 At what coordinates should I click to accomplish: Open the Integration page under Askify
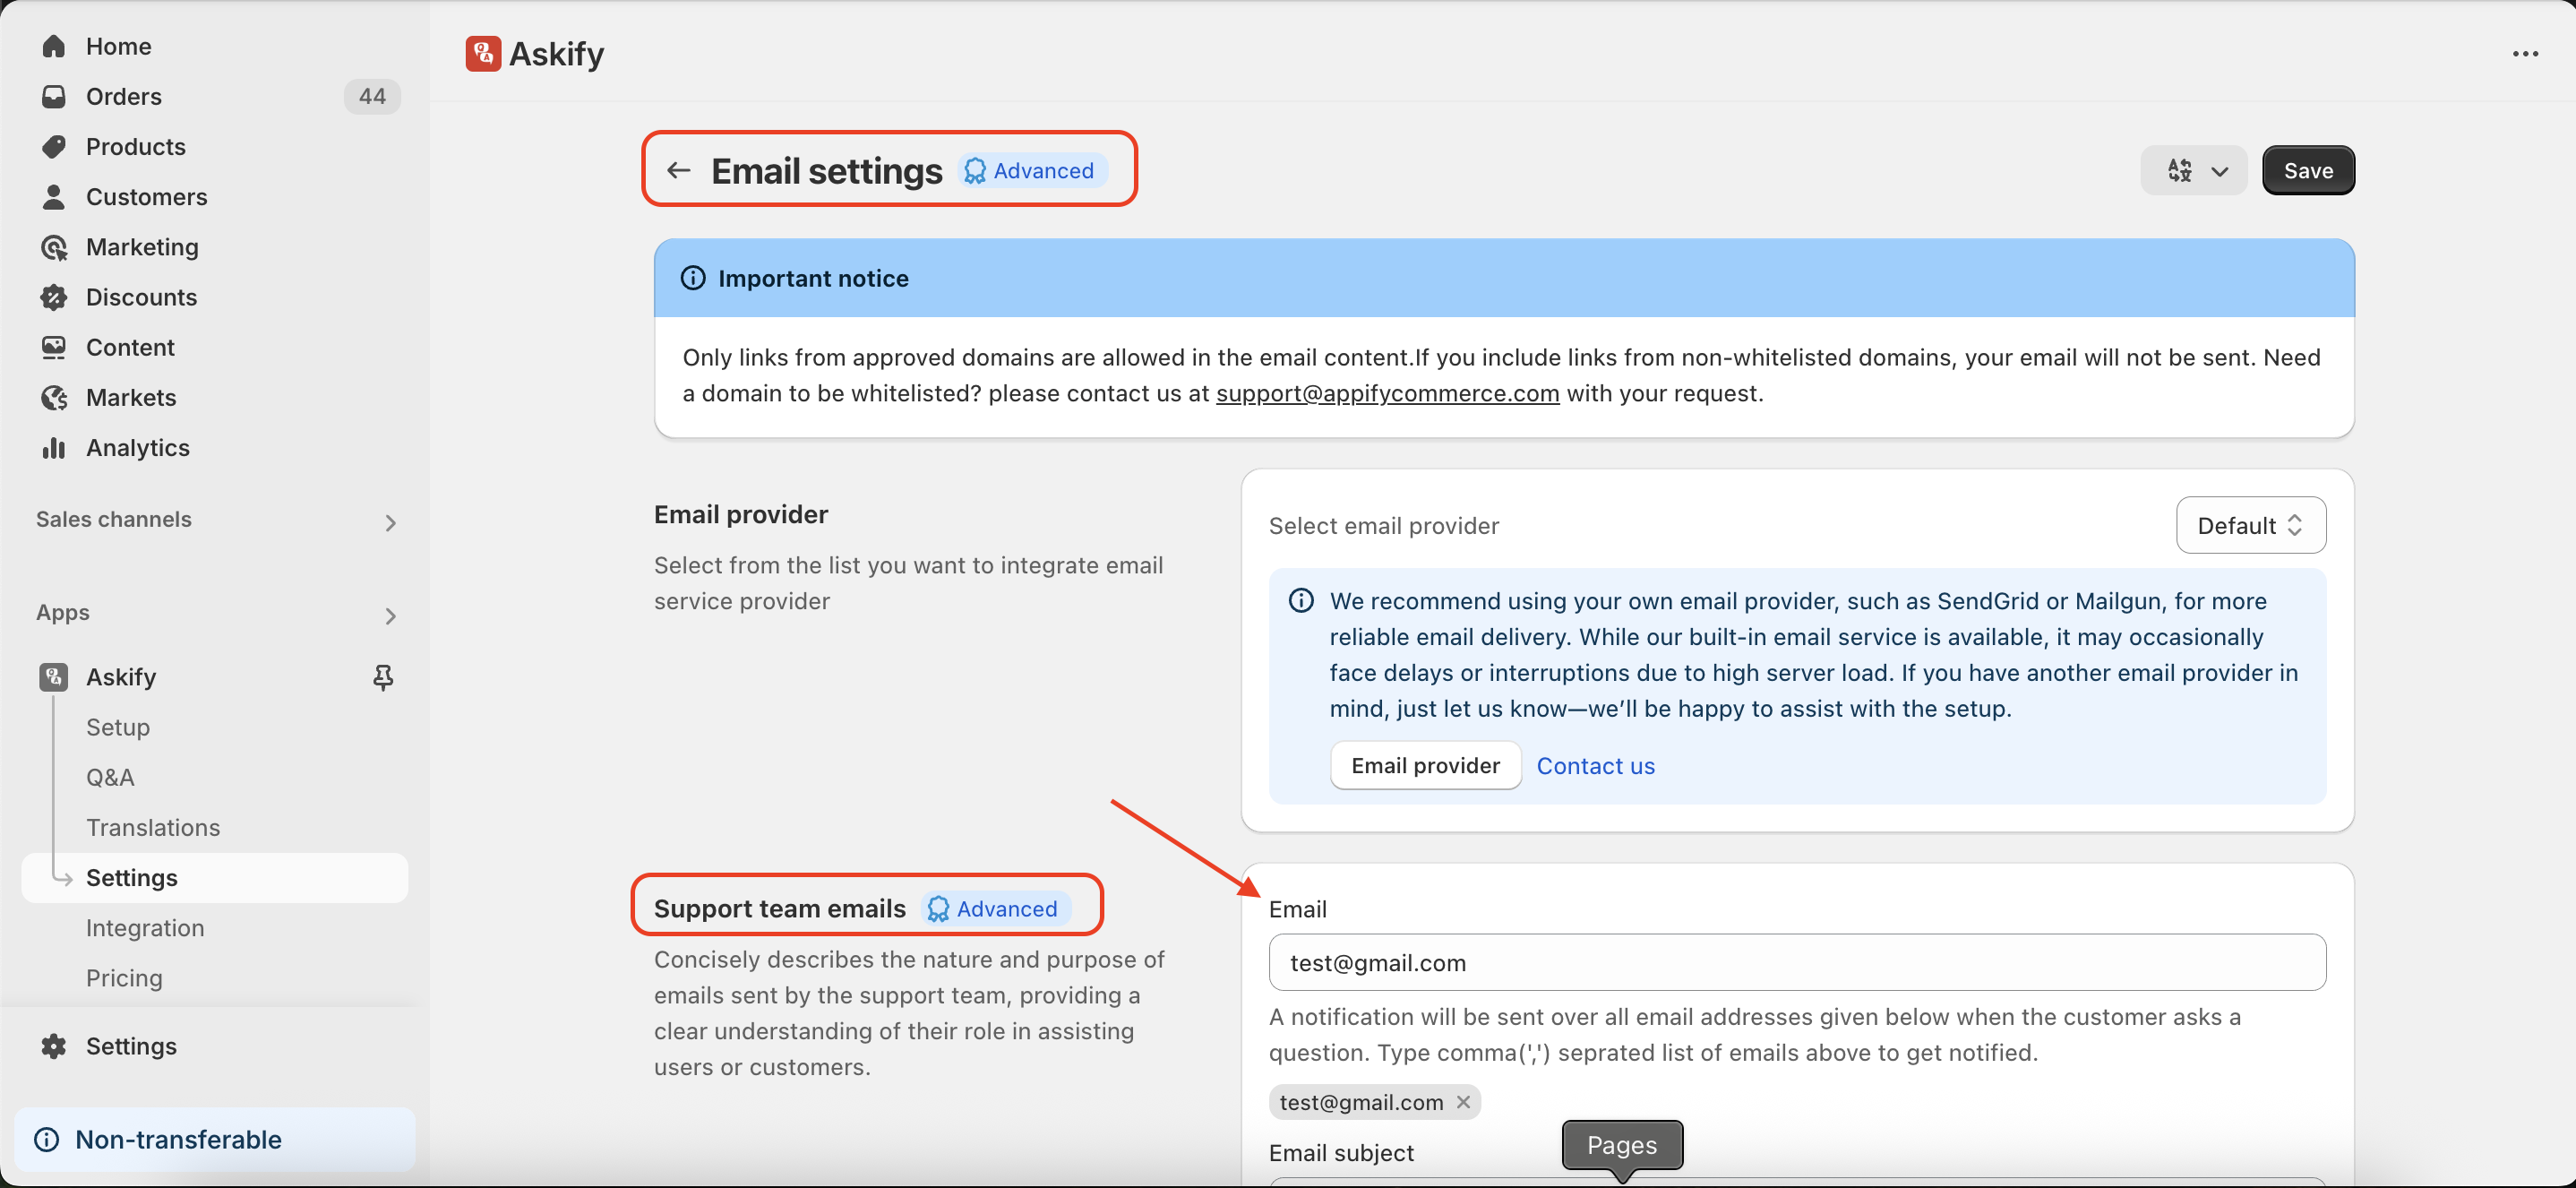145,927
